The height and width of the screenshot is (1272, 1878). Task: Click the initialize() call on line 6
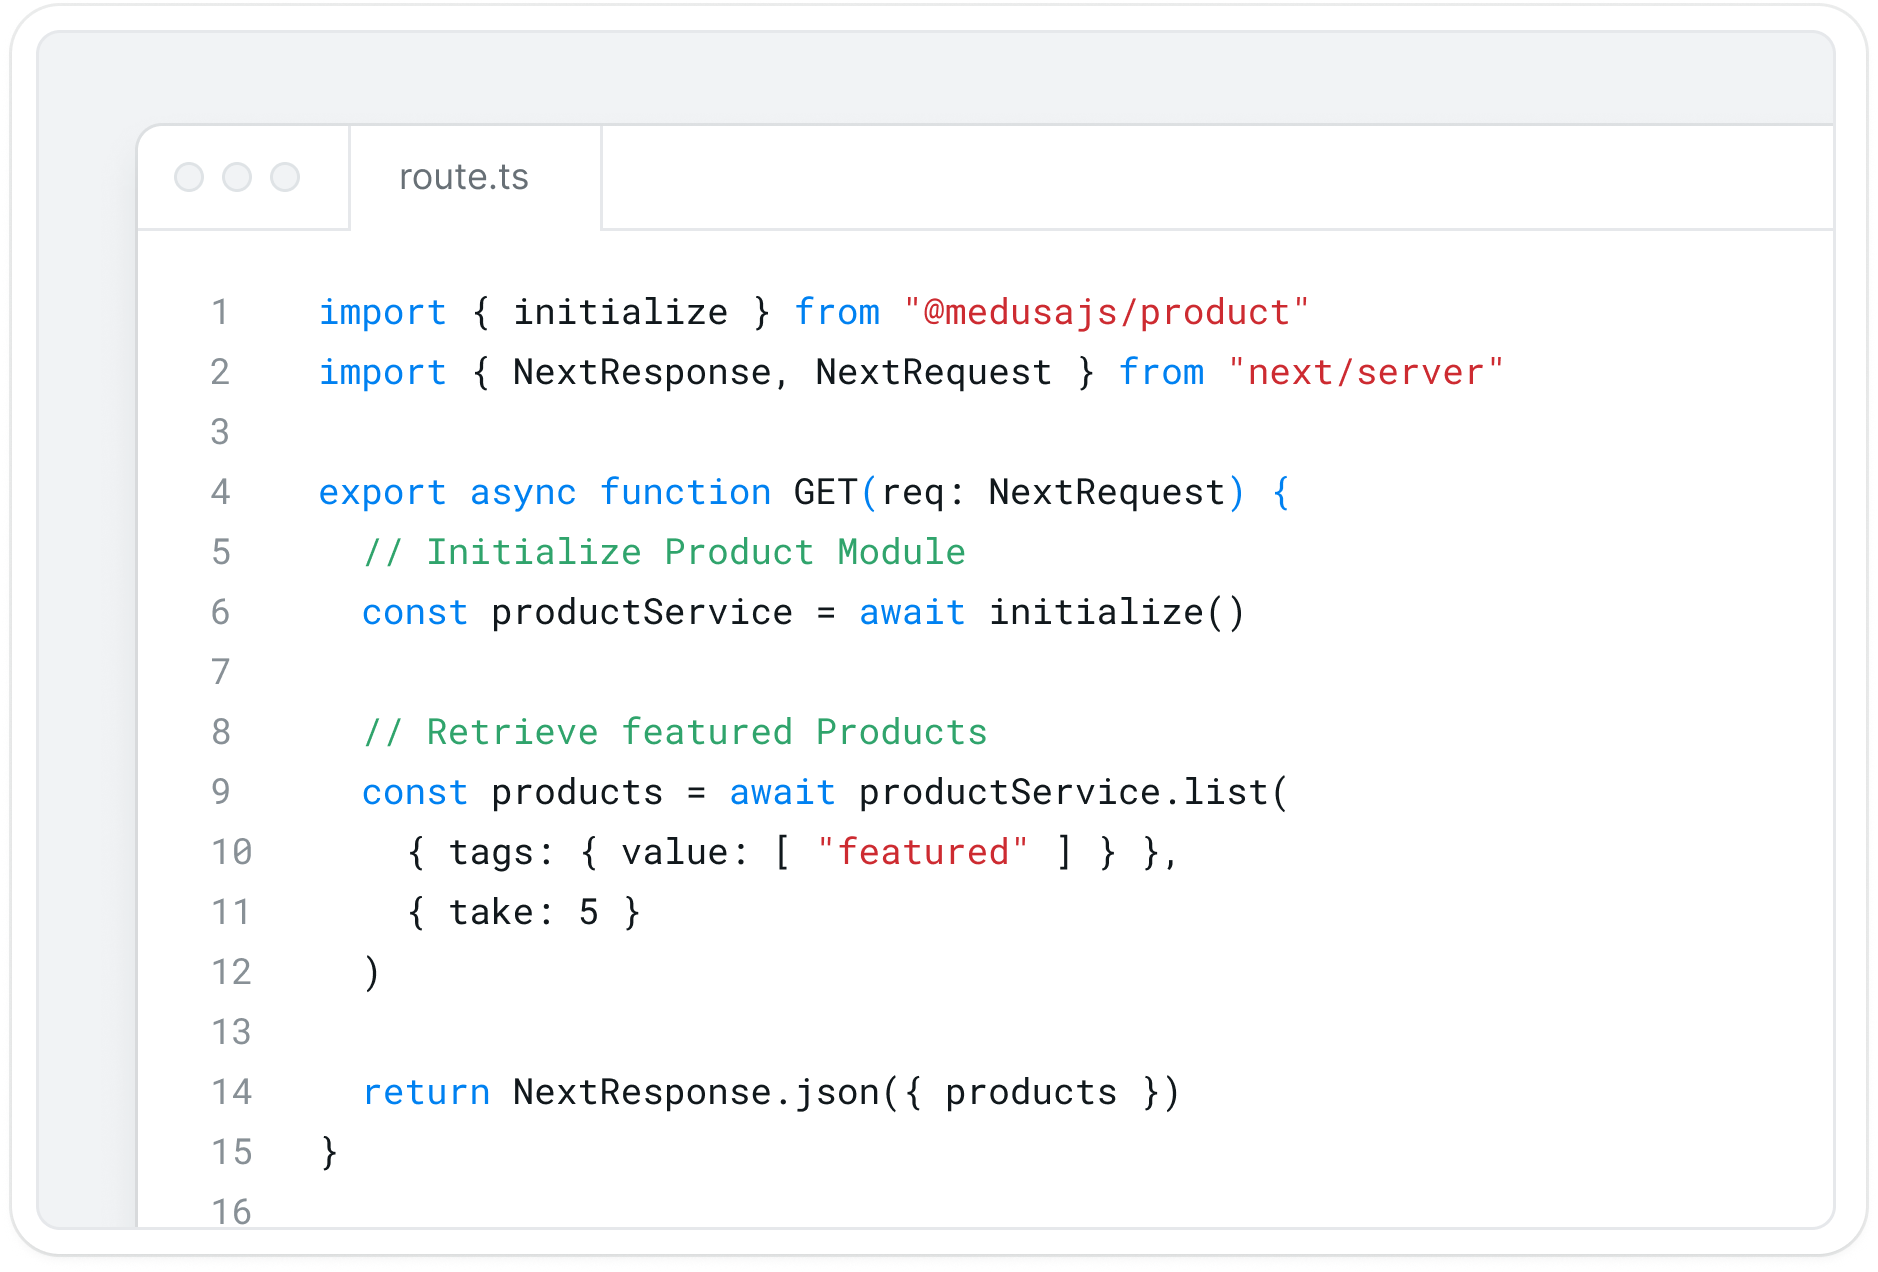(1117, 612)
